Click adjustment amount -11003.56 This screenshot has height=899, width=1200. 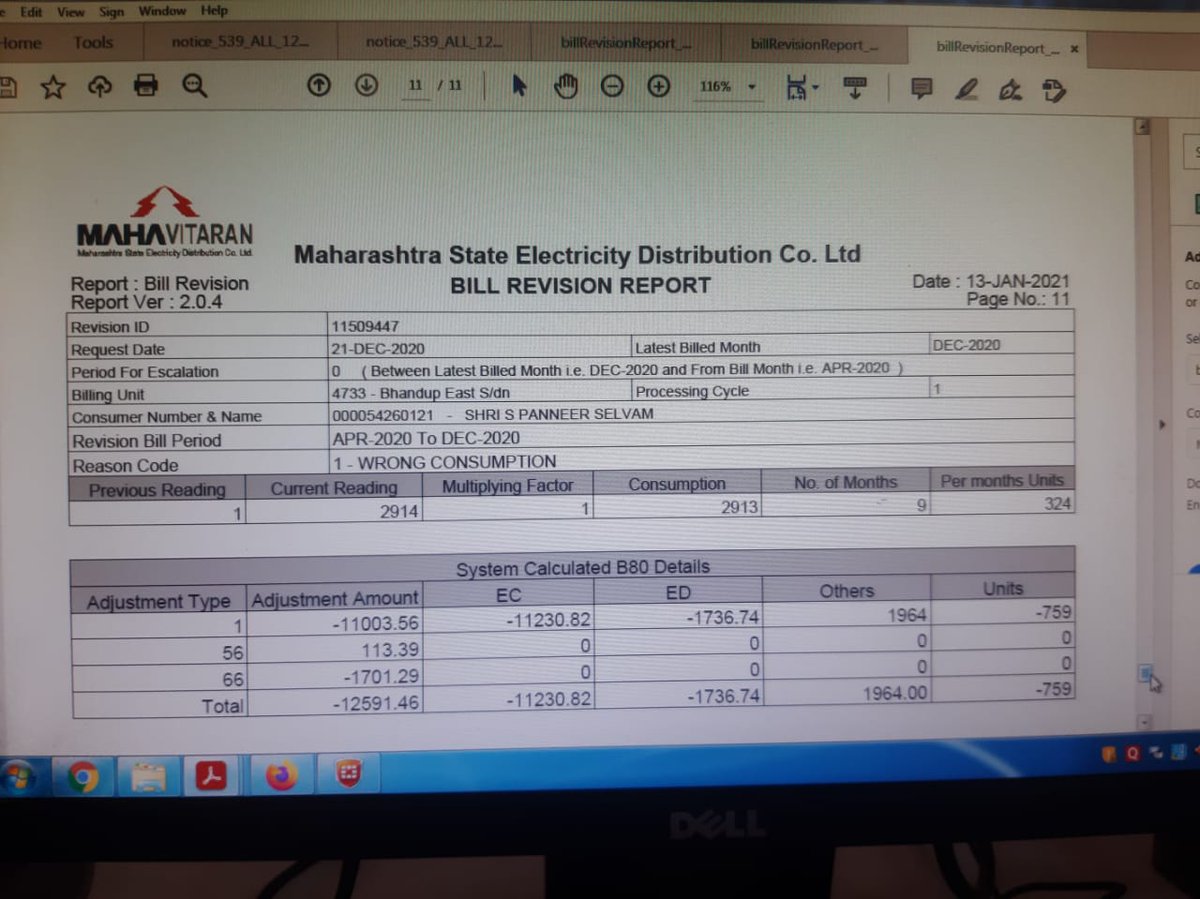[375, 623]
